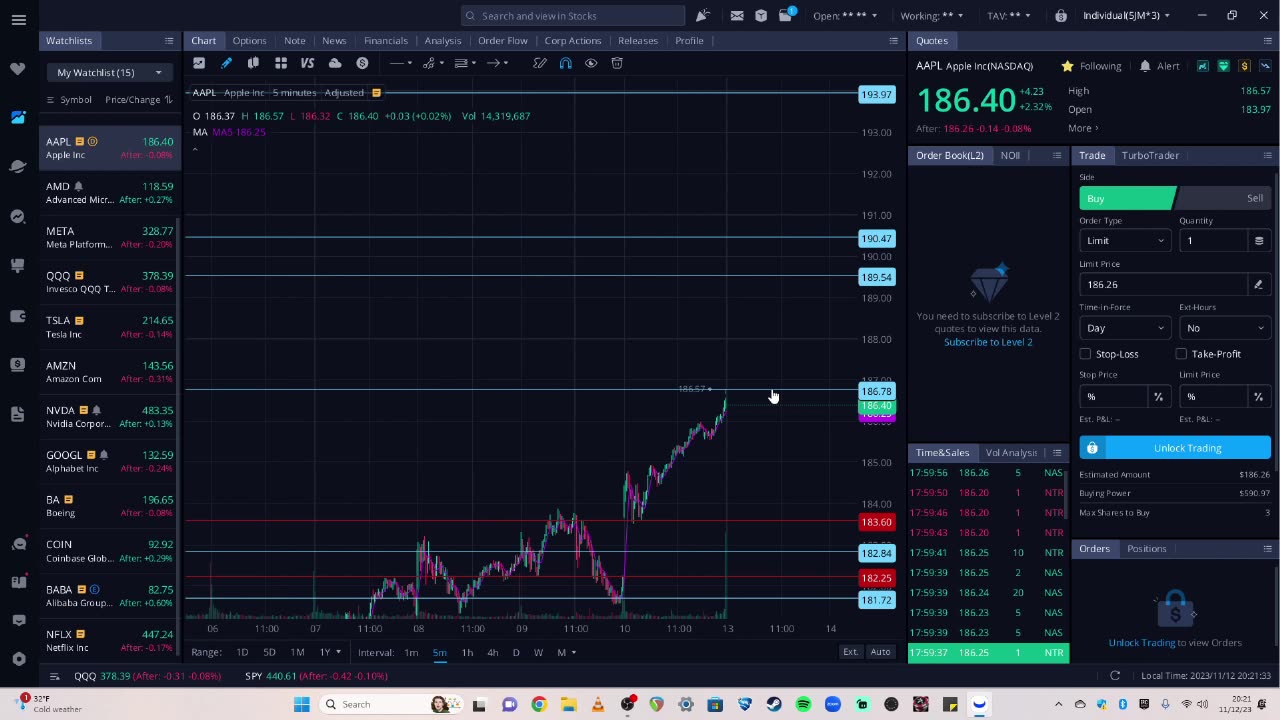Delete drawings with the trash icon
This screenshot has width=1280, height=720.
coord(617,63)
